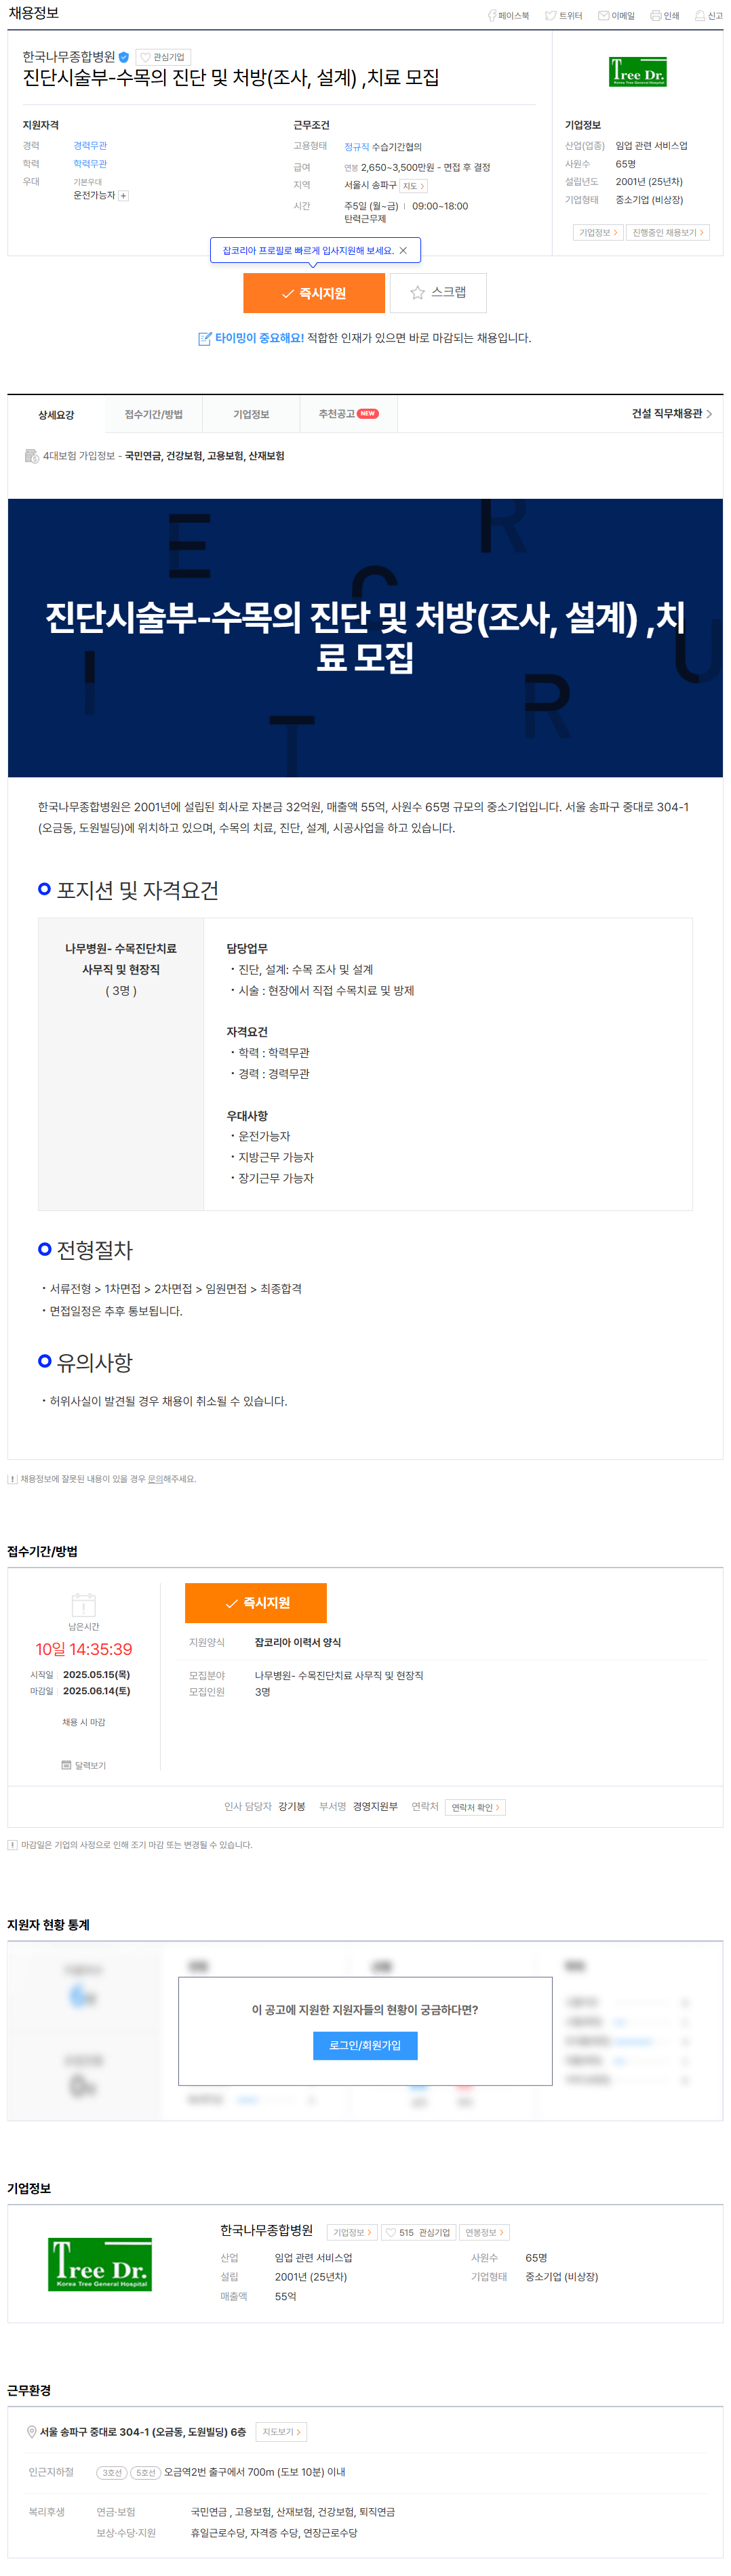Click the 로그인/회원가입 button

click(x=365, y=2045)
